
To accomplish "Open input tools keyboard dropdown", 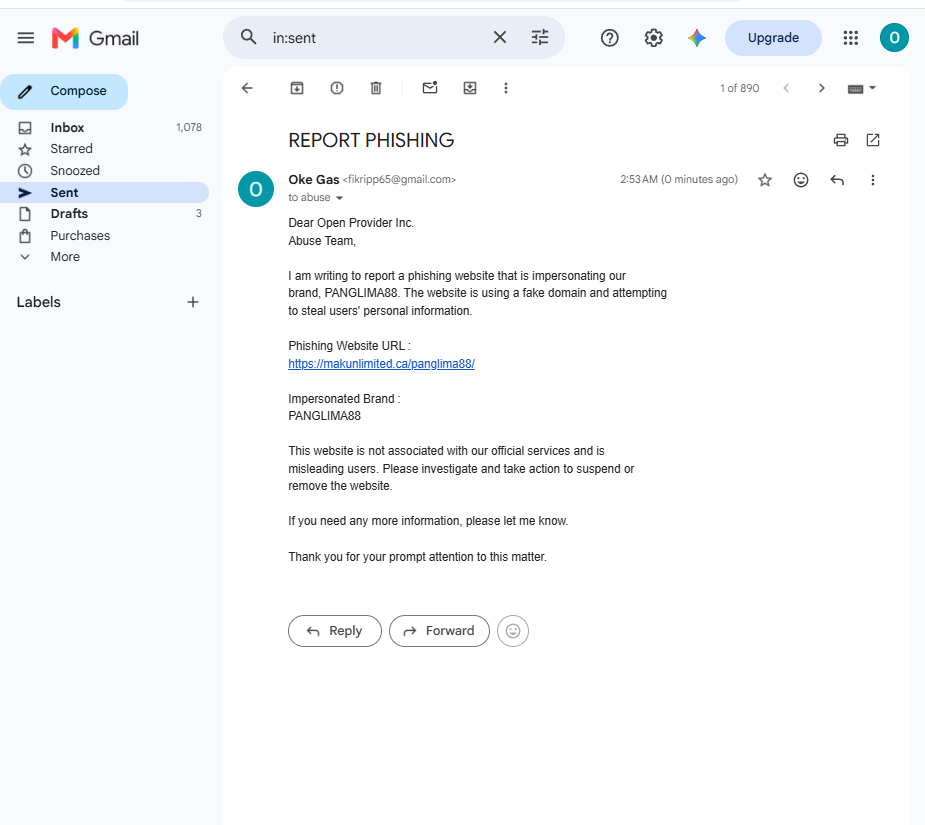I will tap(861, 89).
